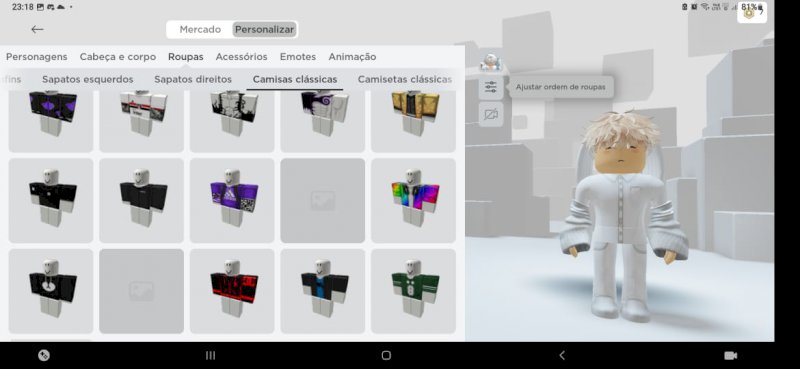Open the Cabeça e corpo tab
The image size is (800, 369).
tap(118, 57)
